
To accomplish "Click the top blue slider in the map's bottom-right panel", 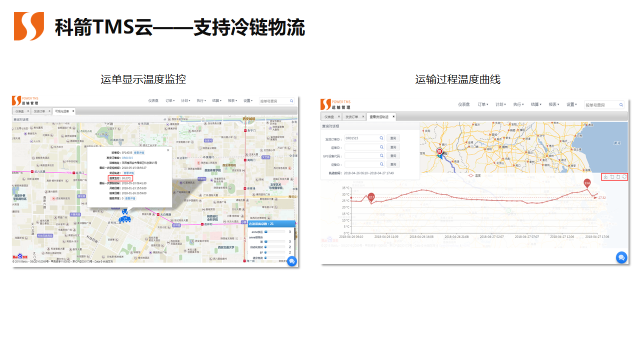I will coord(266,231).
